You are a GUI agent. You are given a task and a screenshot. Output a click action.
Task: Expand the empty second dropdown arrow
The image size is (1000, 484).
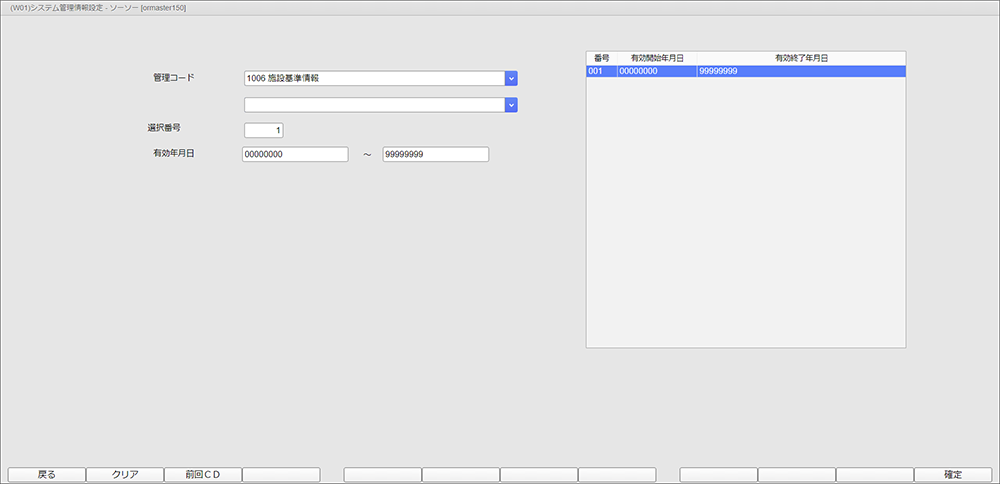[511, 104]
